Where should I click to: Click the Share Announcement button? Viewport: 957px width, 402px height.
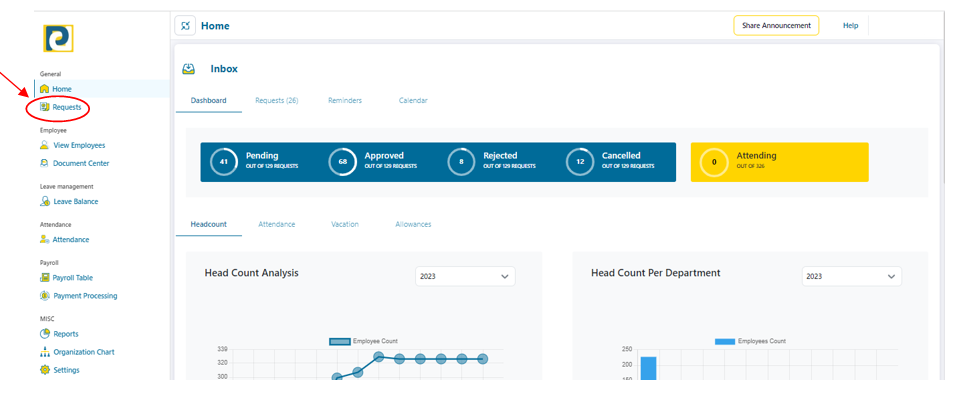point(775,26)
